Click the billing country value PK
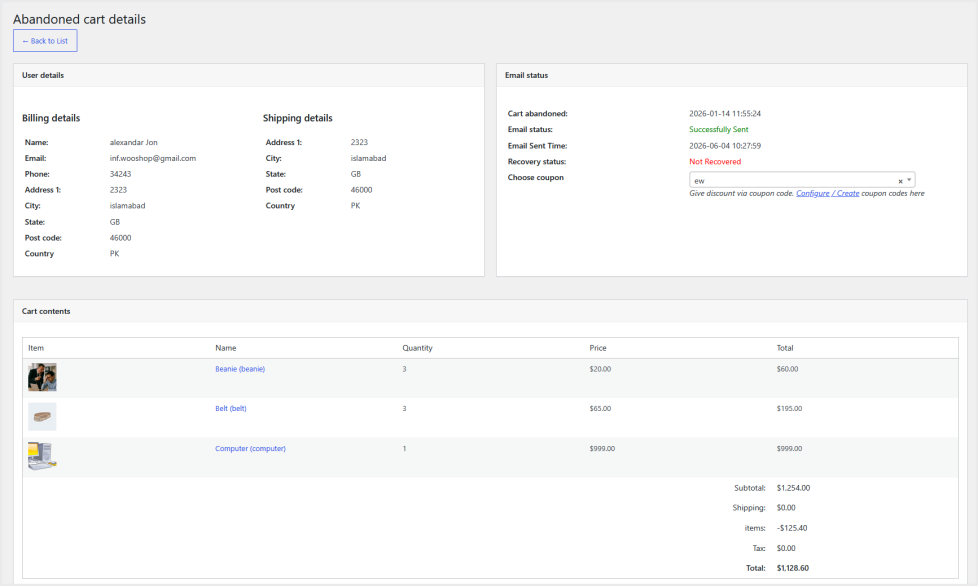 114,254
